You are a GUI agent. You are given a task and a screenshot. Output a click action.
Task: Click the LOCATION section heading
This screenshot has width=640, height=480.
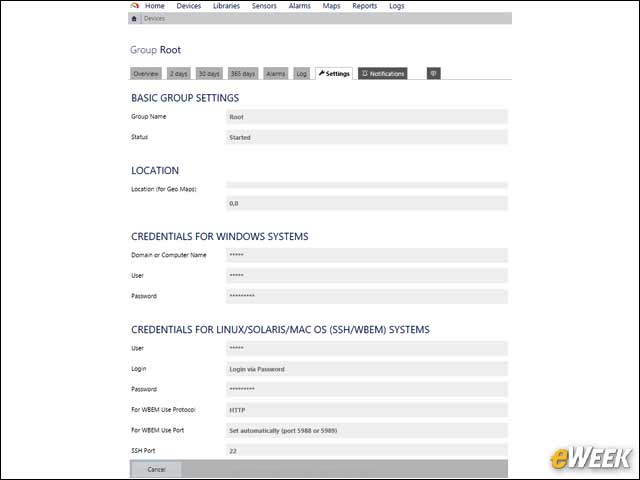[155, 171]
